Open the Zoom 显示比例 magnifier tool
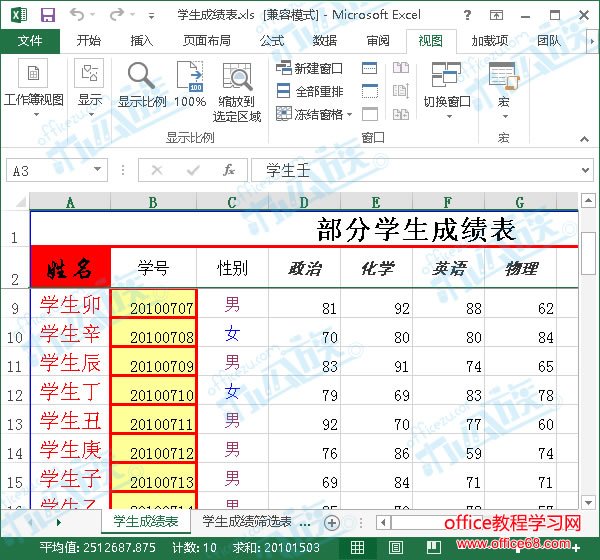This screenshot has height=560, width=600. tap(142, 85)
